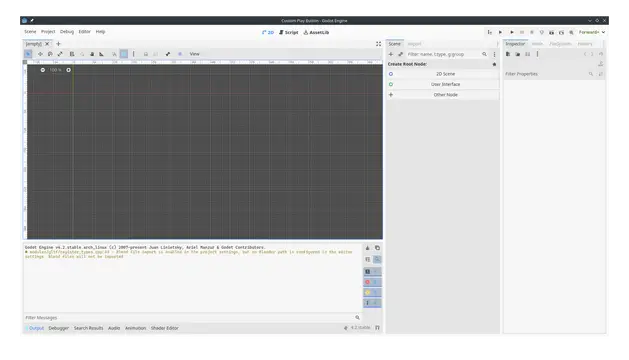Switch to the Scene dock tab
The height and width of the screenshot is (360, 629).
click(x=394, y=44)
